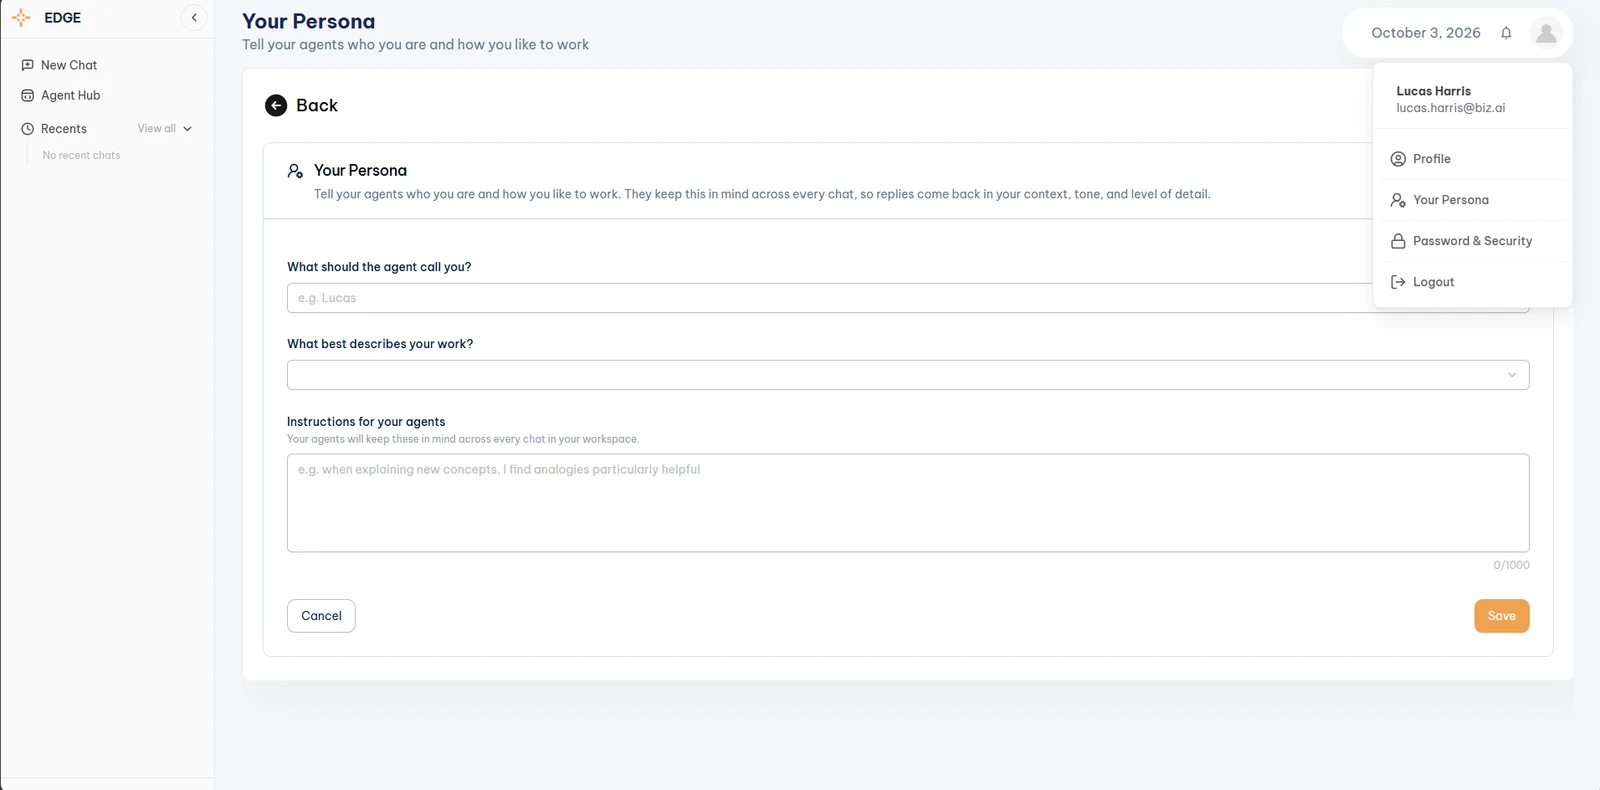The width and height of the screenshot is (1600, 790).
Task: Click the black Back arrow icon
Action: [276, 105]
